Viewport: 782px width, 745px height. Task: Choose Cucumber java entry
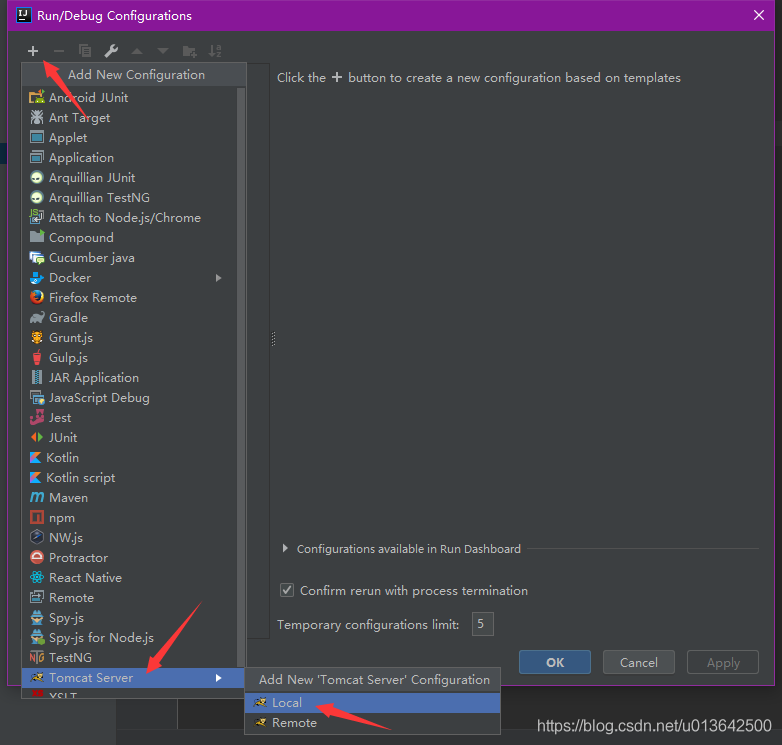130,258
